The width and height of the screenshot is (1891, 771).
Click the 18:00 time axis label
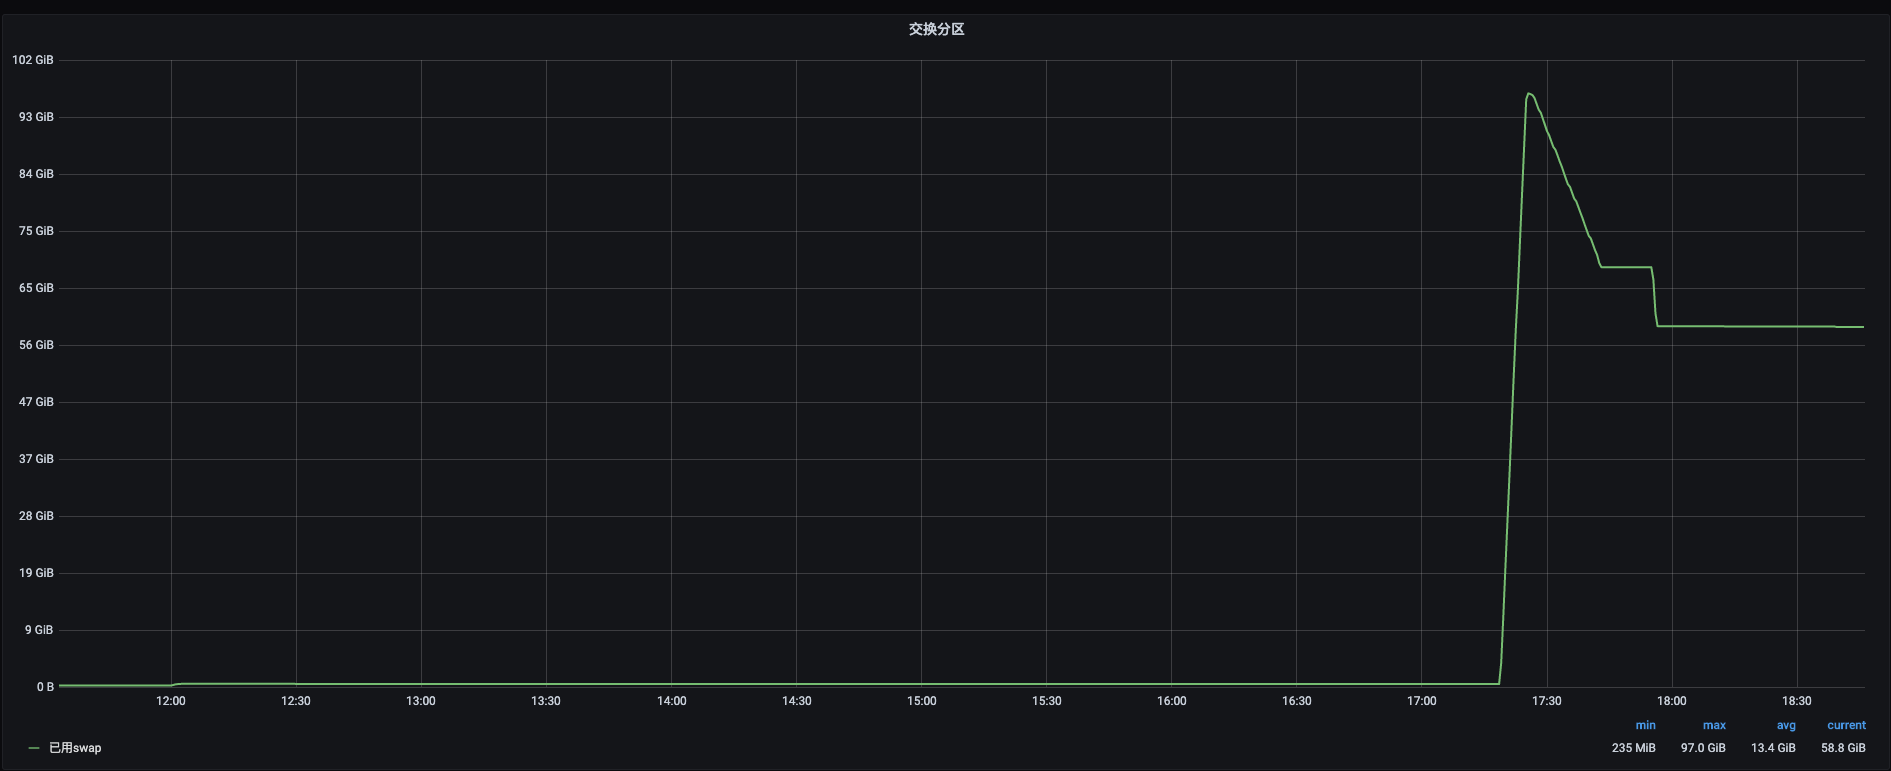tap(1672, 701)
